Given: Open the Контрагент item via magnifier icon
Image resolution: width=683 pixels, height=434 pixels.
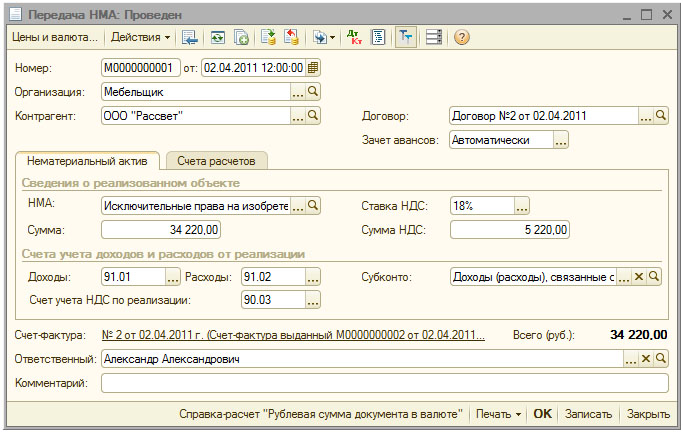Looking at the screenshot, I should click(x=313, y=115).
